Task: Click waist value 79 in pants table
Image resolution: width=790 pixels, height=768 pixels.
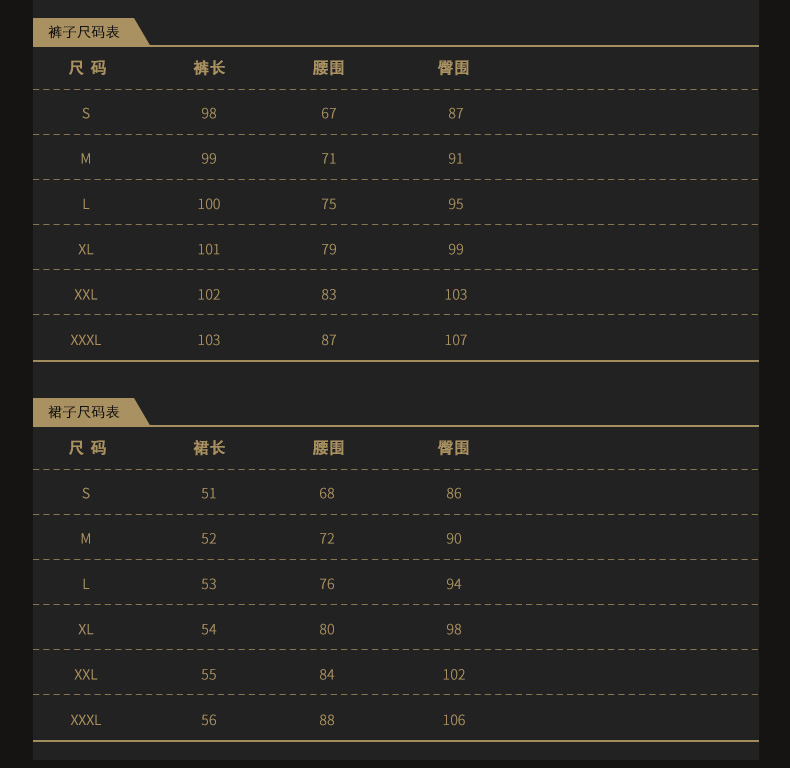Action: 329,249
